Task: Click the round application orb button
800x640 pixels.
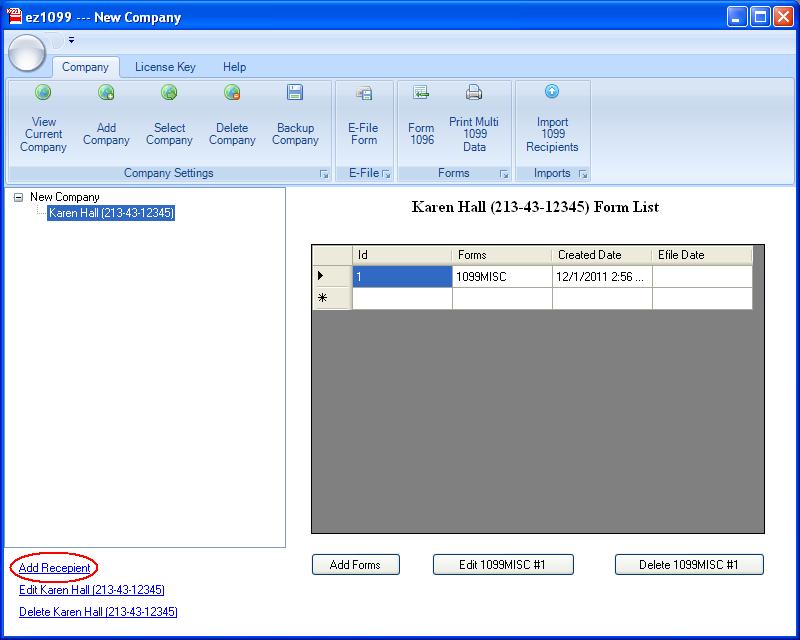Action: [27, 53]
